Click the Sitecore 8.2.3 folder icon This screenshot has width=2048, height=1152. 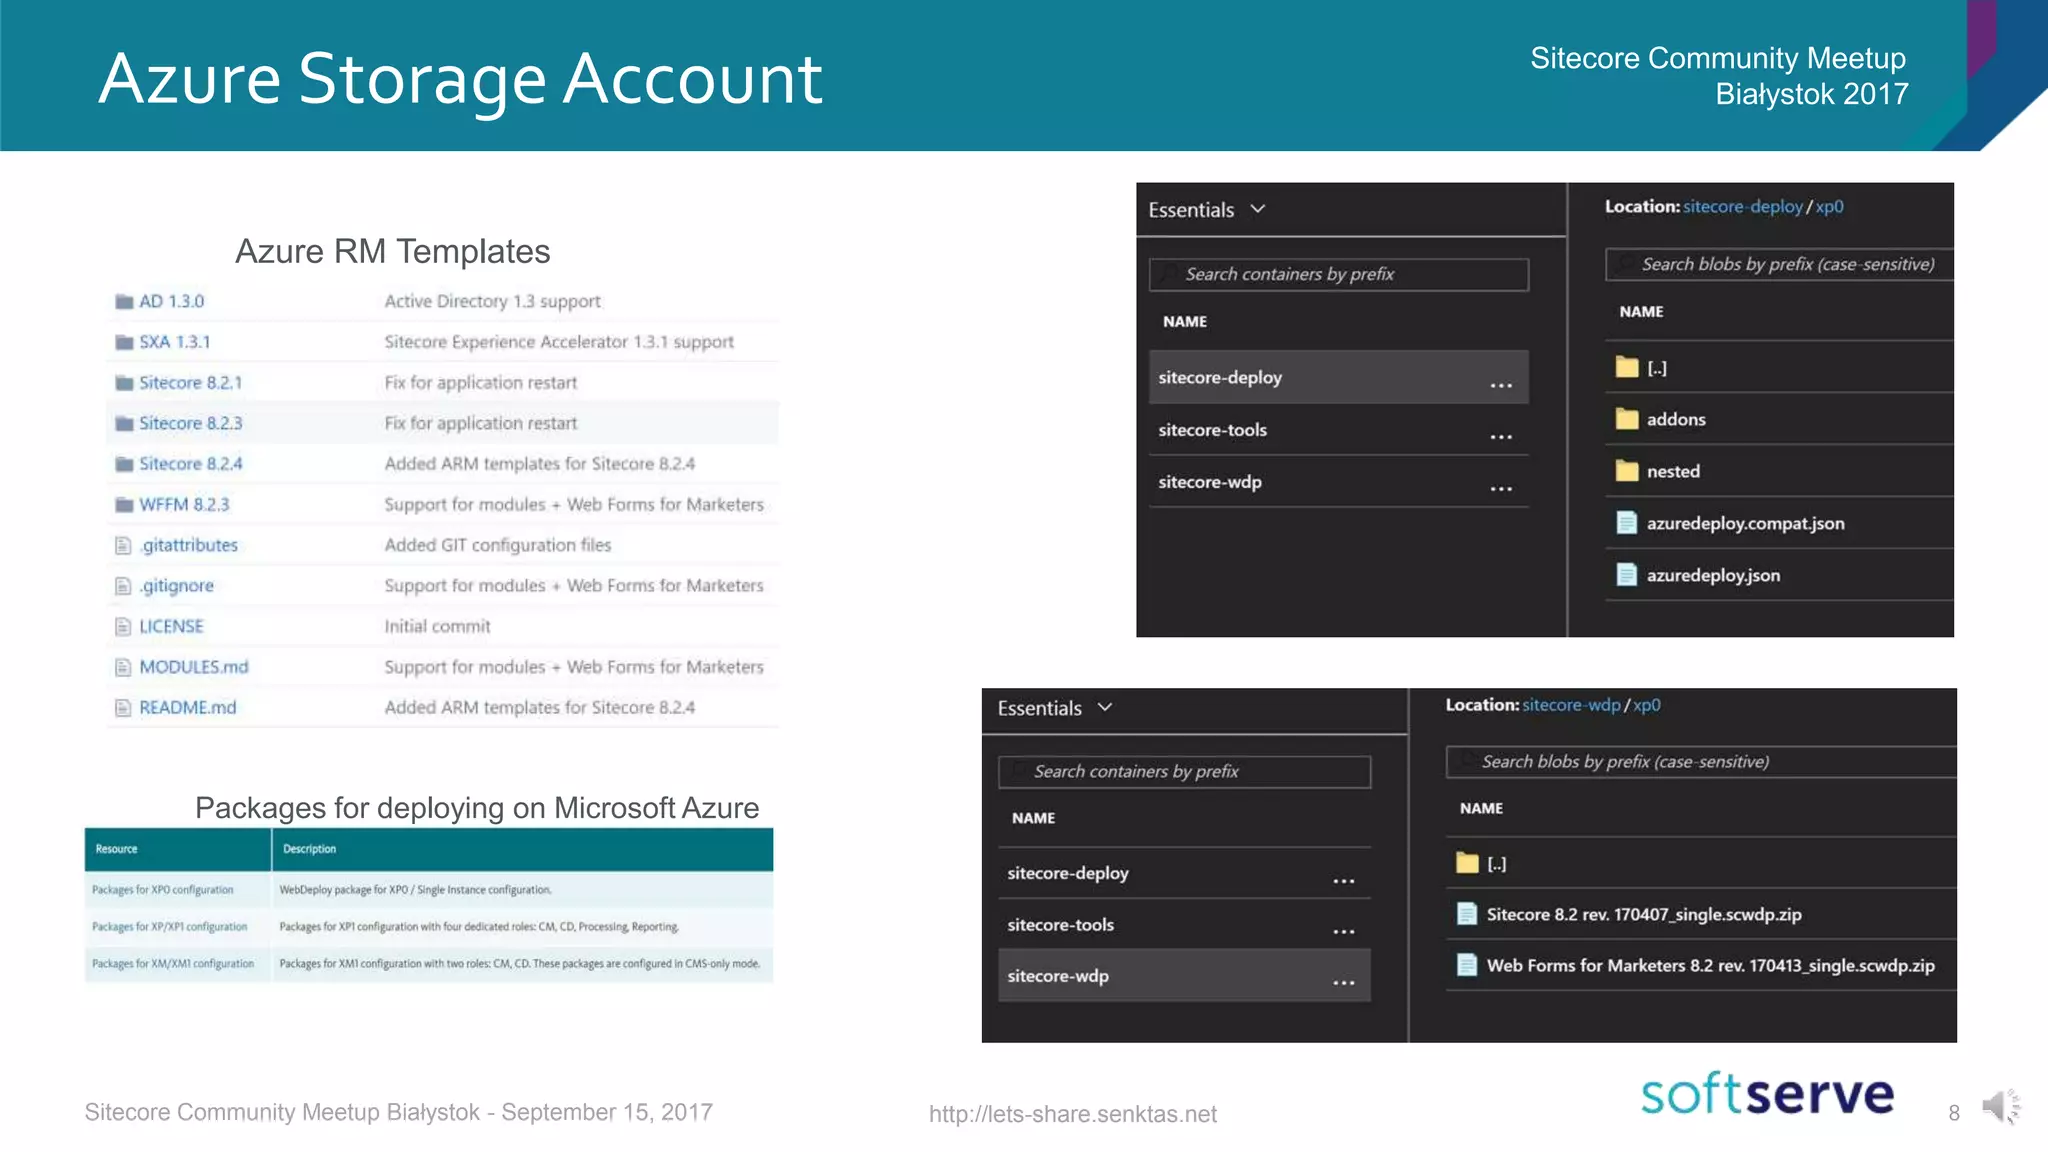124,424
